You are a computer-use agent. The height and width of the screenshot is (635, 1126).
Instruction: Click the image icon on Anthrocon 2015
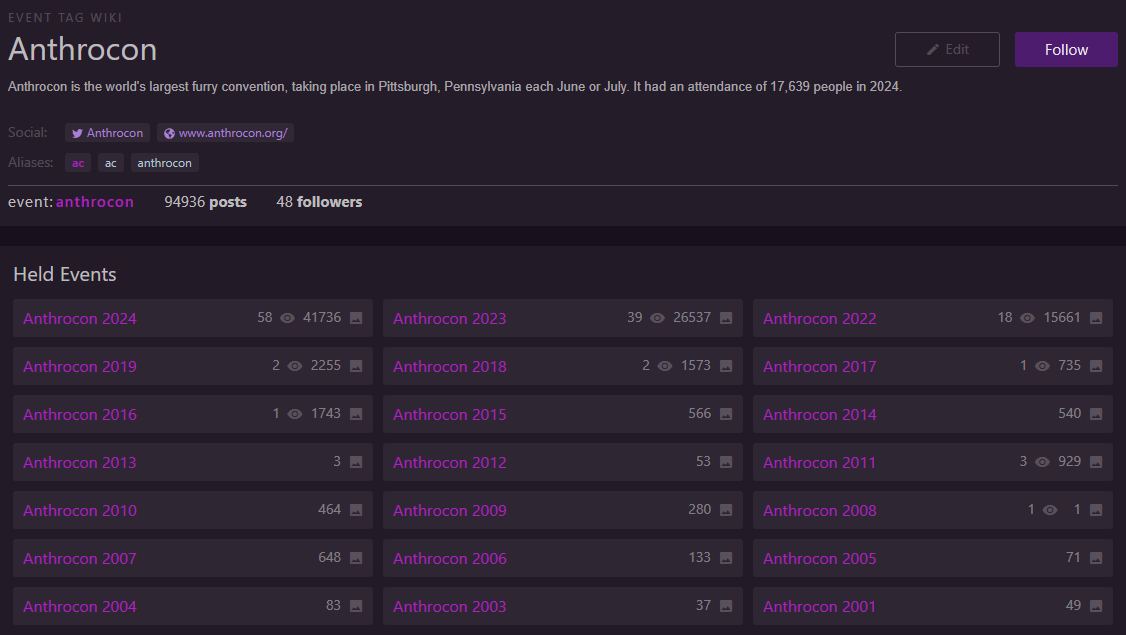[x=726, y=414]
